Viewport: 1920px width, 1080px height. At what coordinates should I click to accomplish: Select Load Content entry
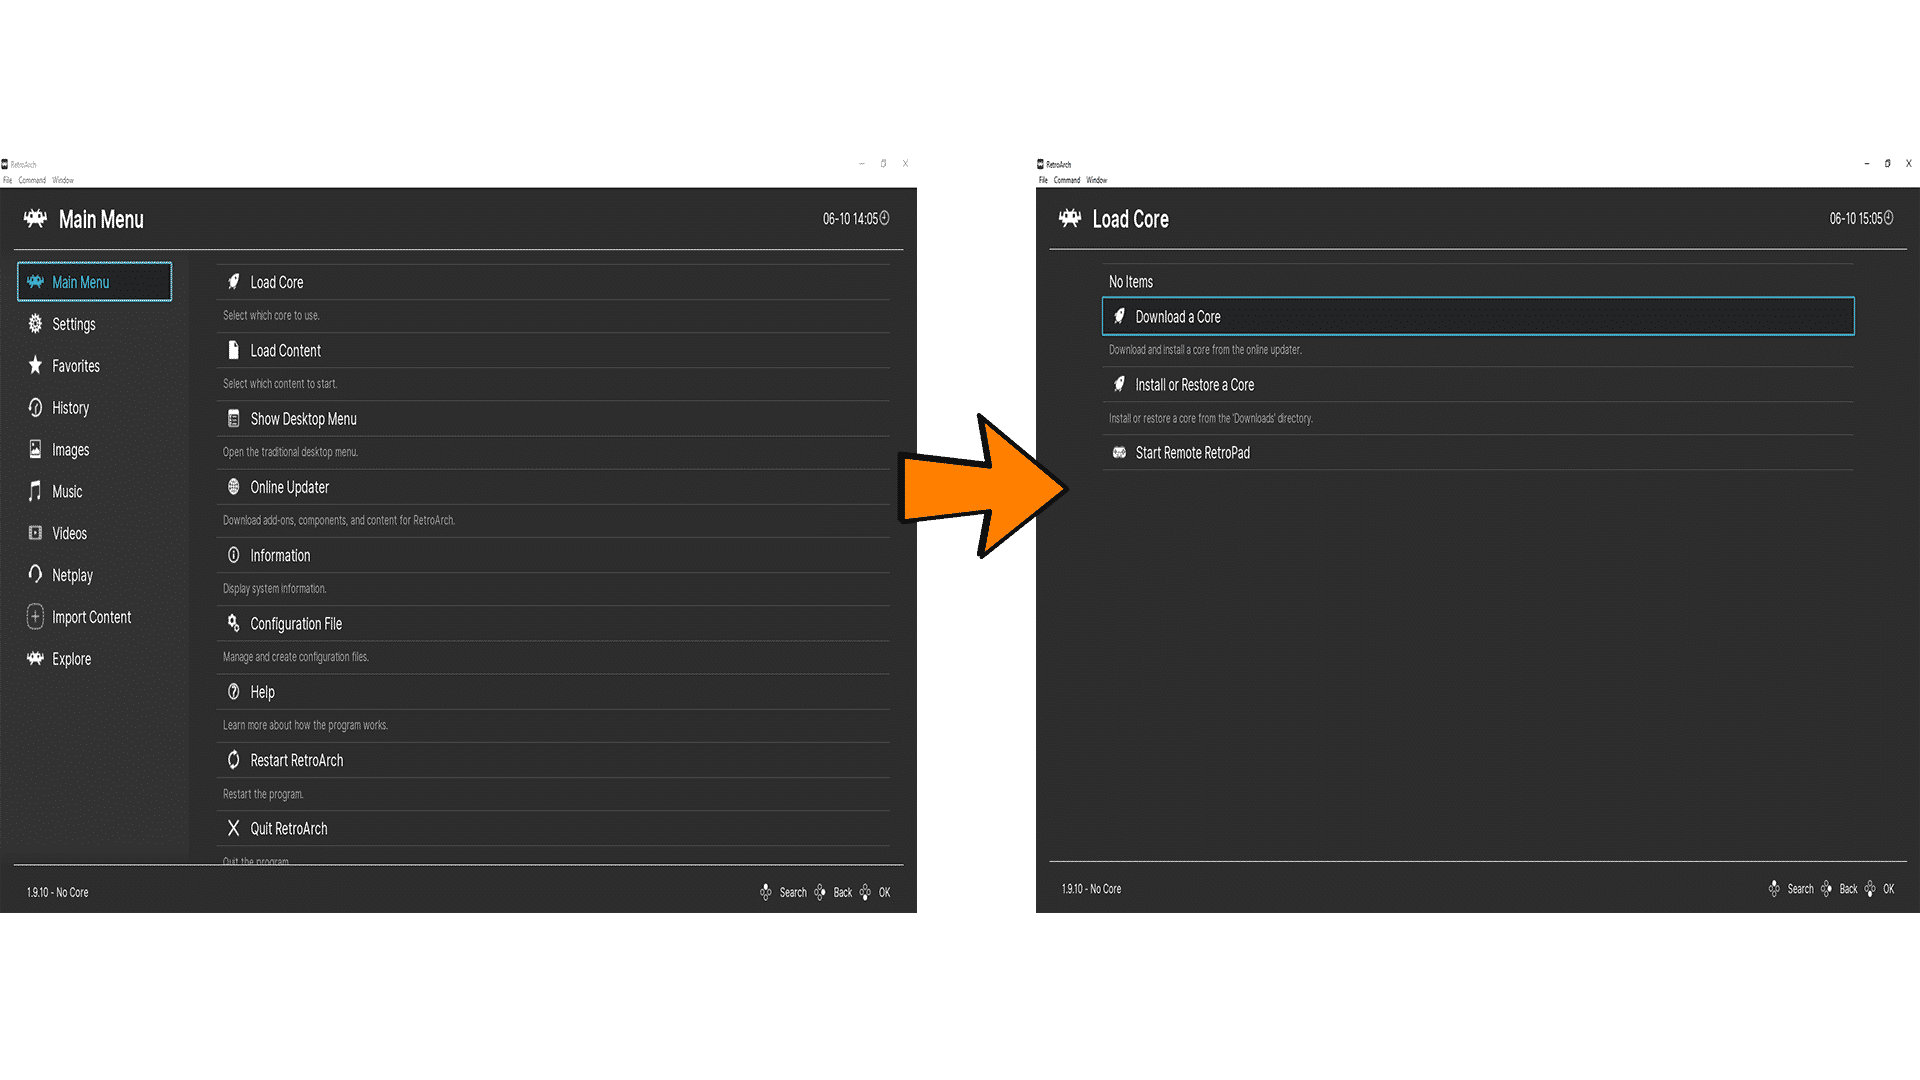click(285, 351)
